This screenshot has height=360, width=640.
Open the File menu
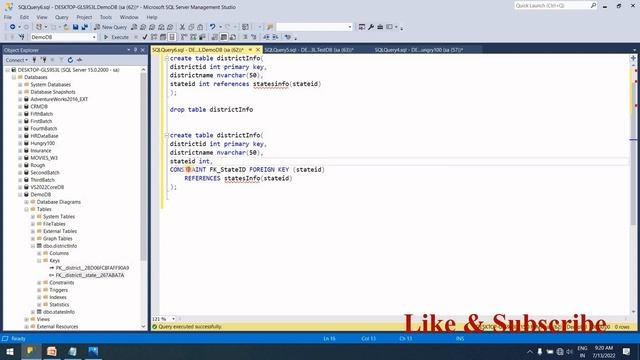pyautogui.click(x=8, y=17)
